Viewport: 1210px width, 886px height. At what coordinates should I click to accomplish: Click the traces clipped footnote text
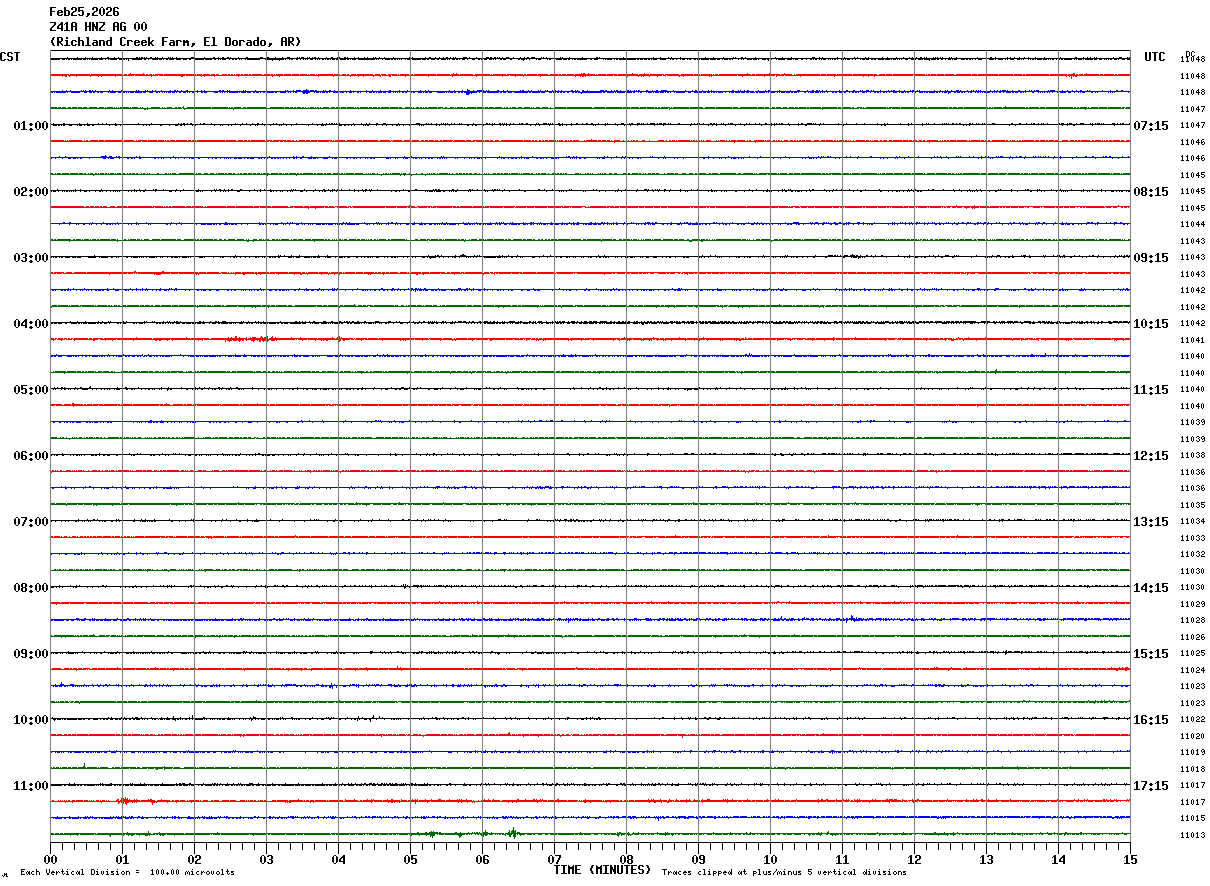point(784,872)
